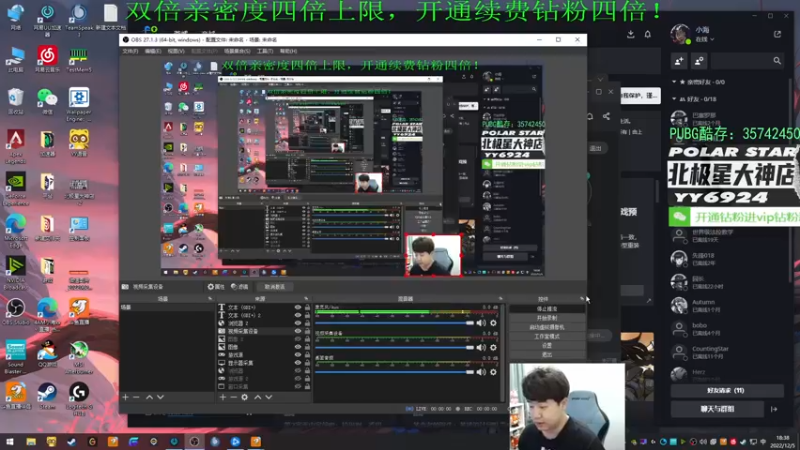The image size is (800, 450).
Task: Toggle visibility of the 窗口采集 source
Action: [x=297, y=386]
